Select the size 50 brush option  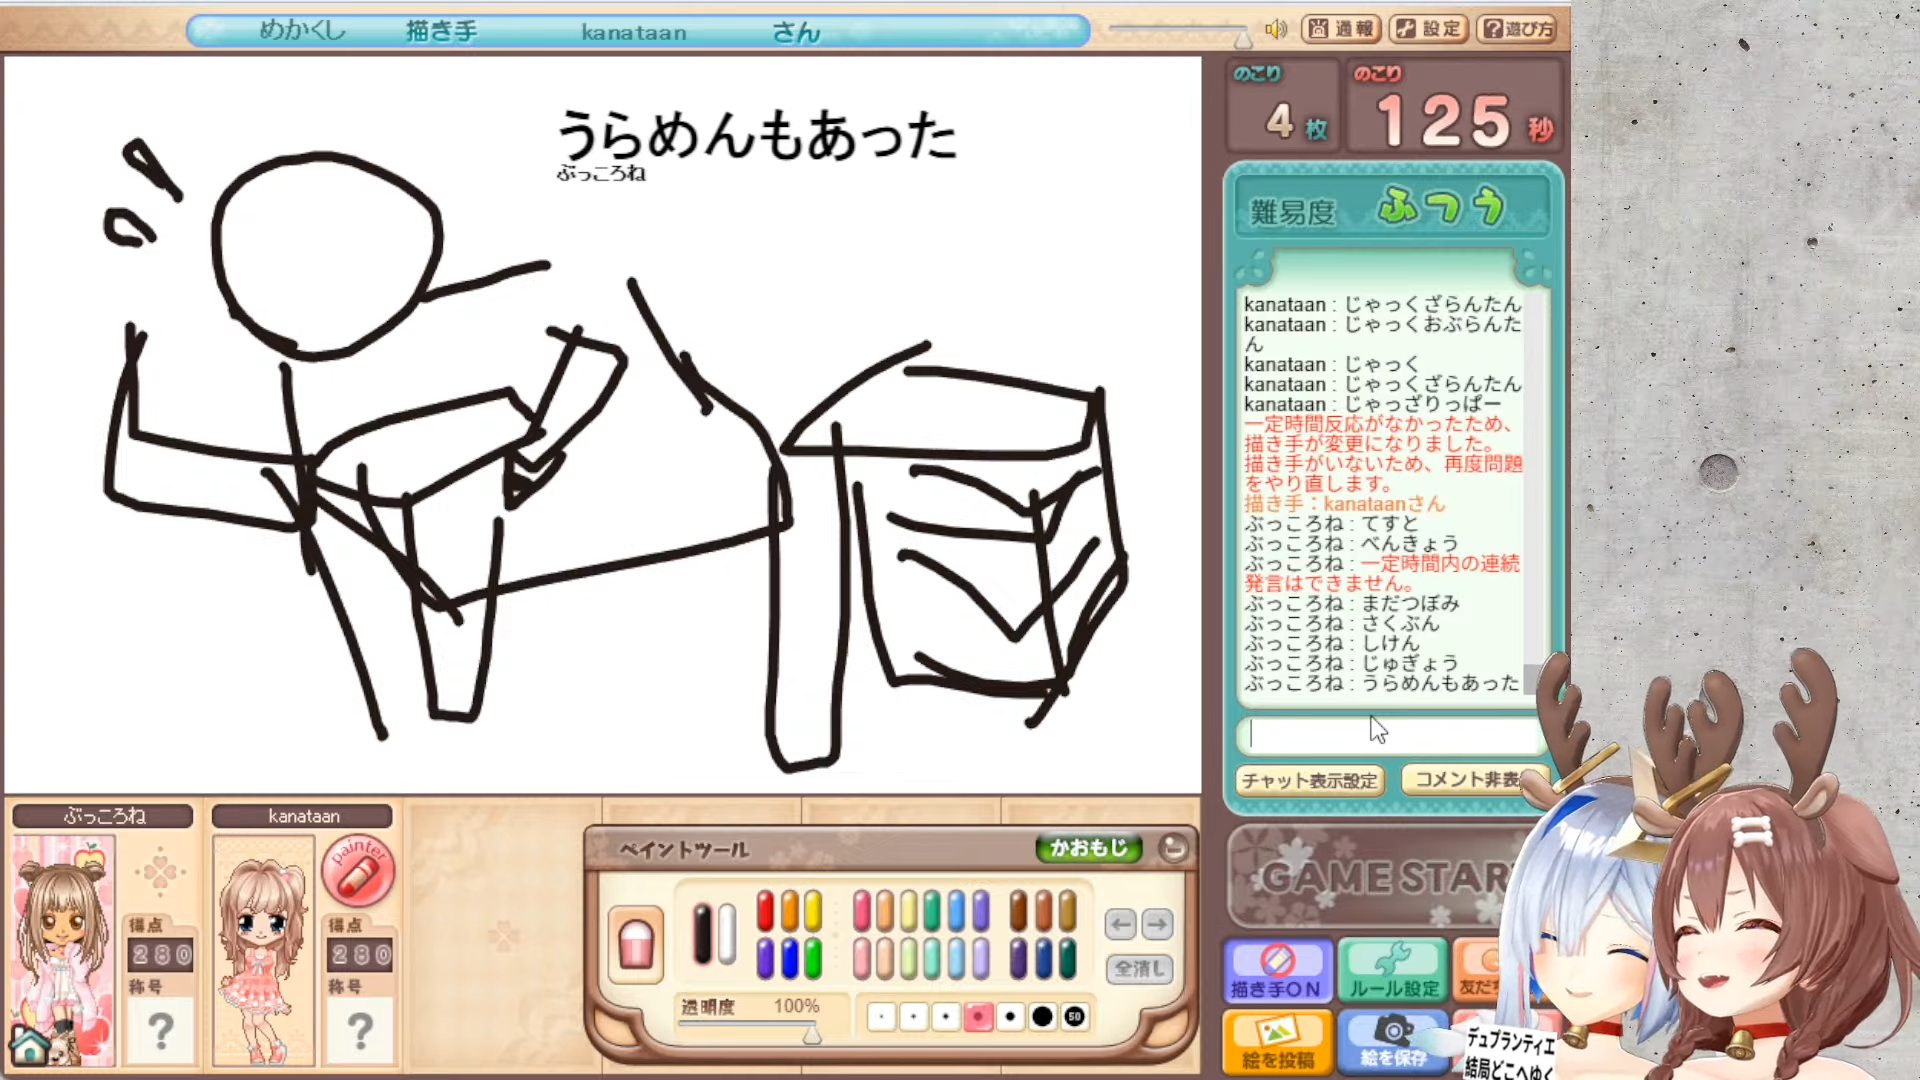tap(1074, 1016)
